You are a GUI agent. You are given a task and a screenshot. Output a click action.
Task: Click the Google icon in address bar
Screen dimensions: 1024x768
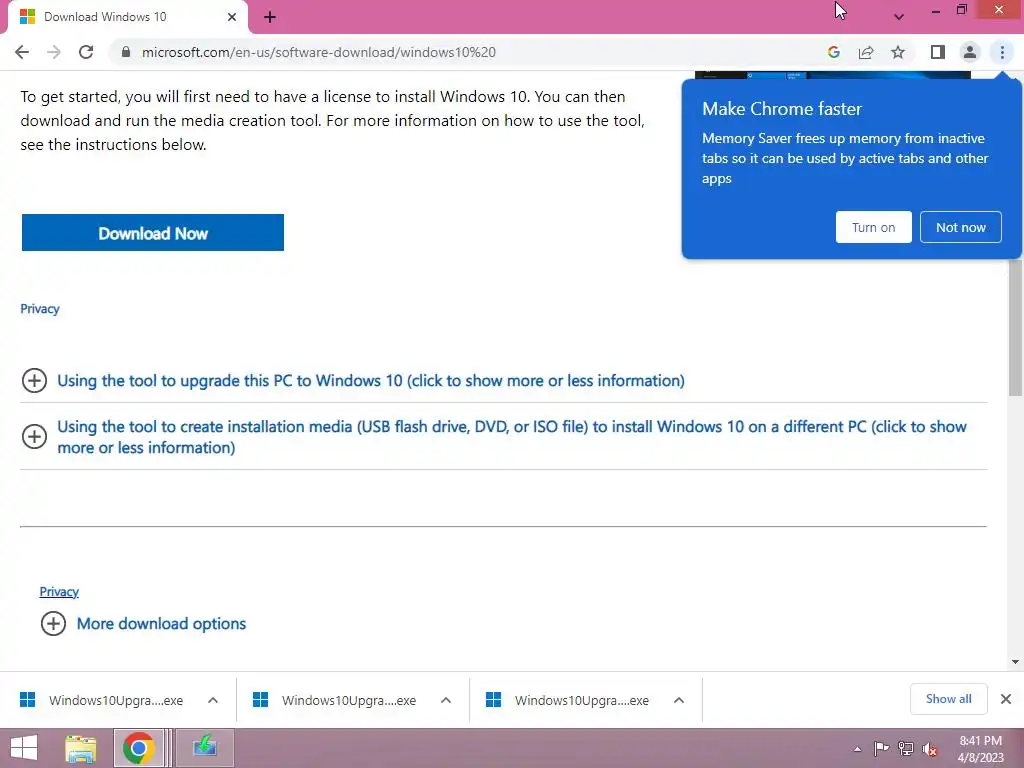coord(833,52)
